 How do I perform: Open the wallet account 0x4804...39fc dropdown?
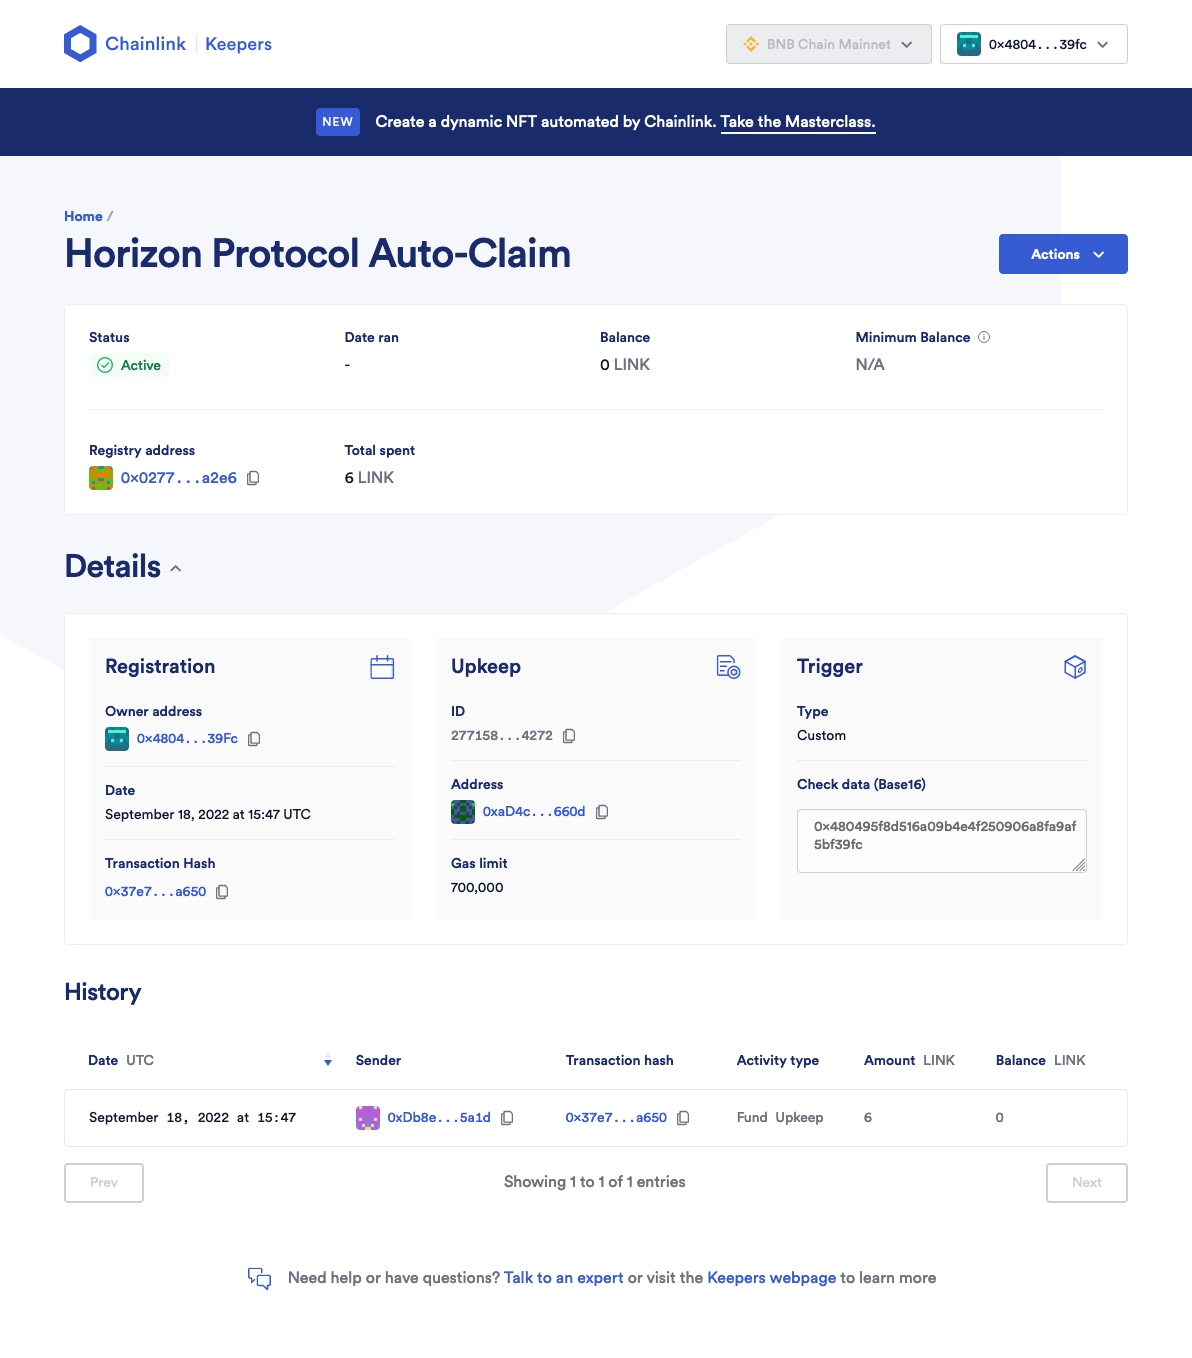(1033, 44)
